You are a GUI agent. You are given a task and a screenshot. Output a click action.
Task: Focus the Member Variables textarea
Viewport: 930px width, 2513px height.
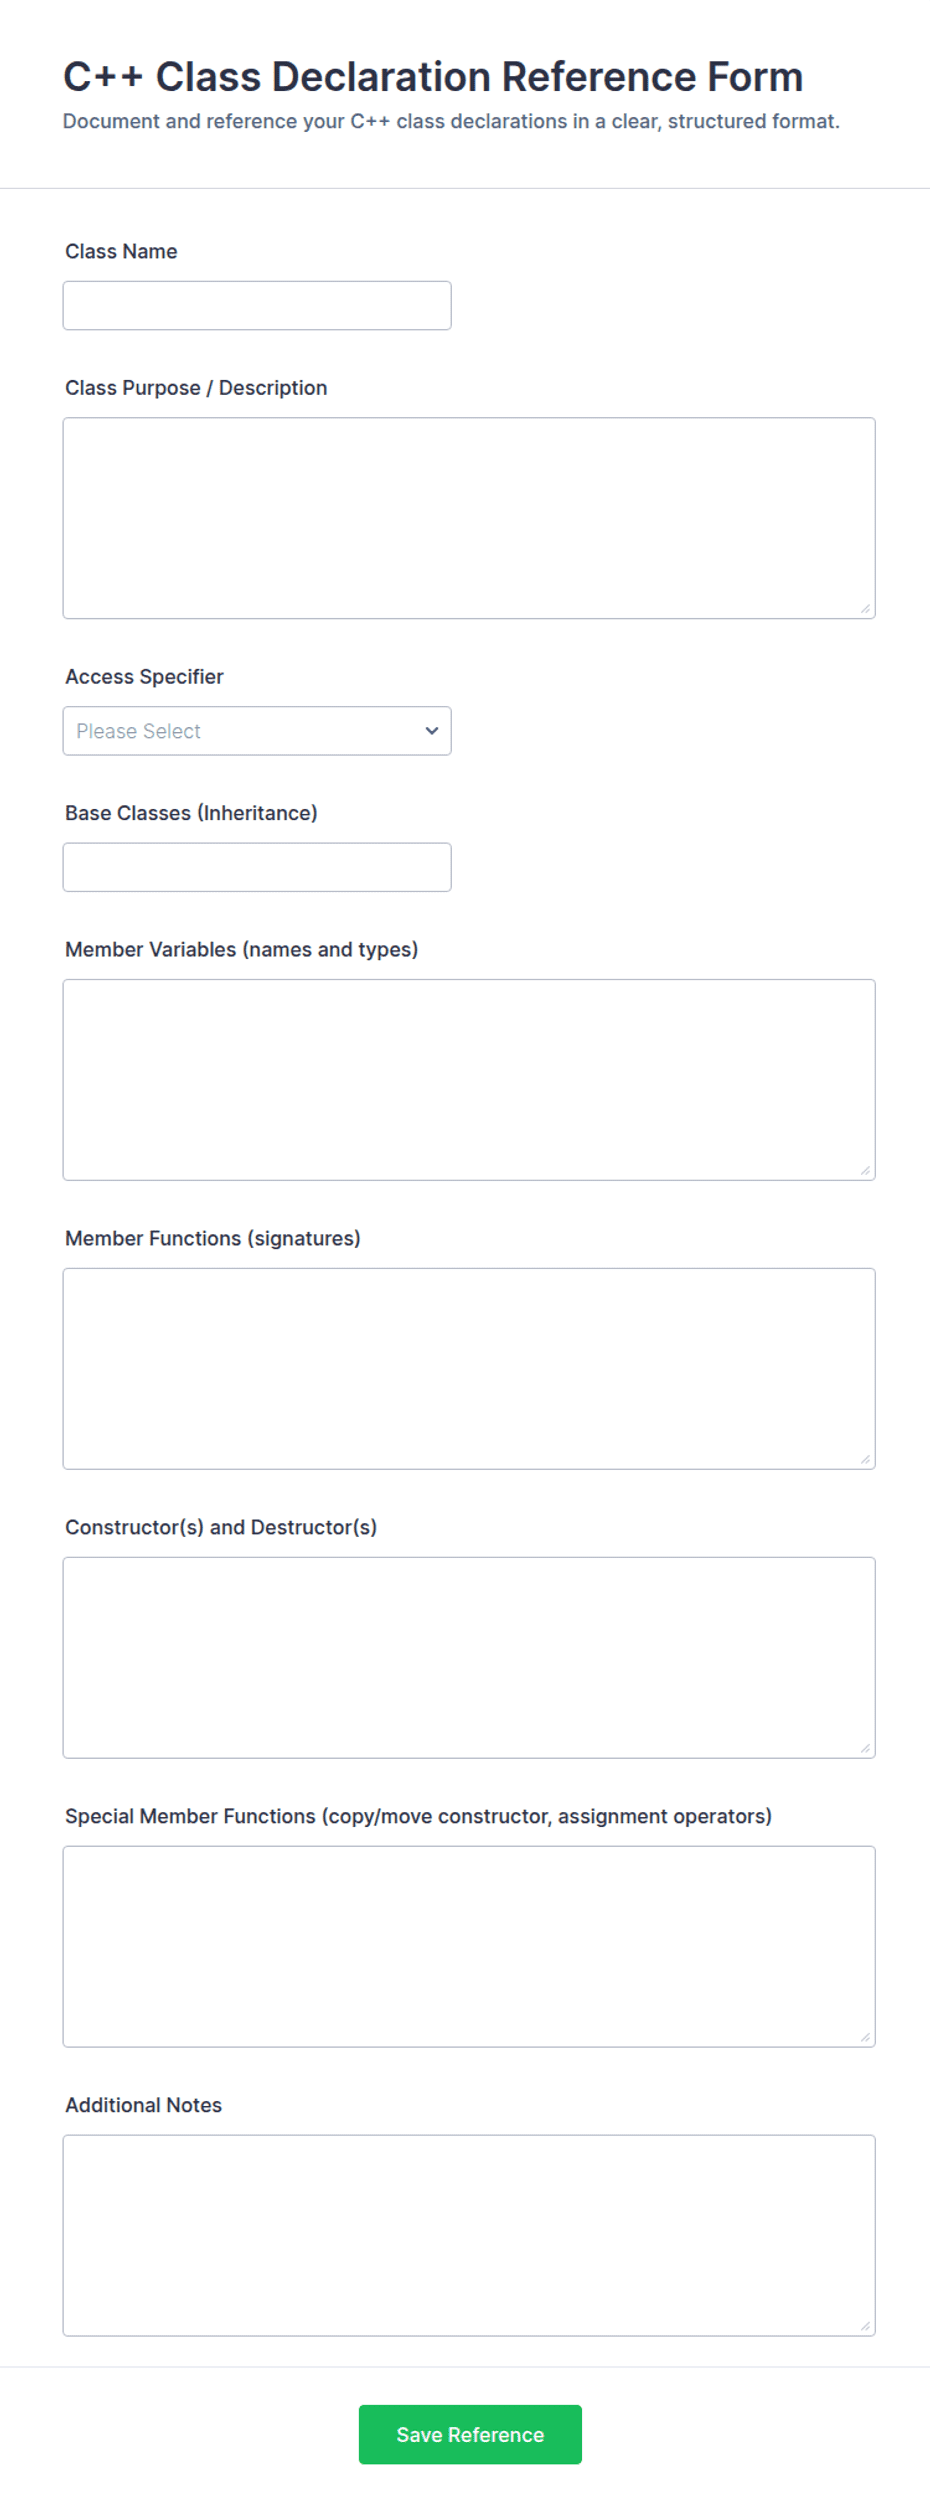469,1080
